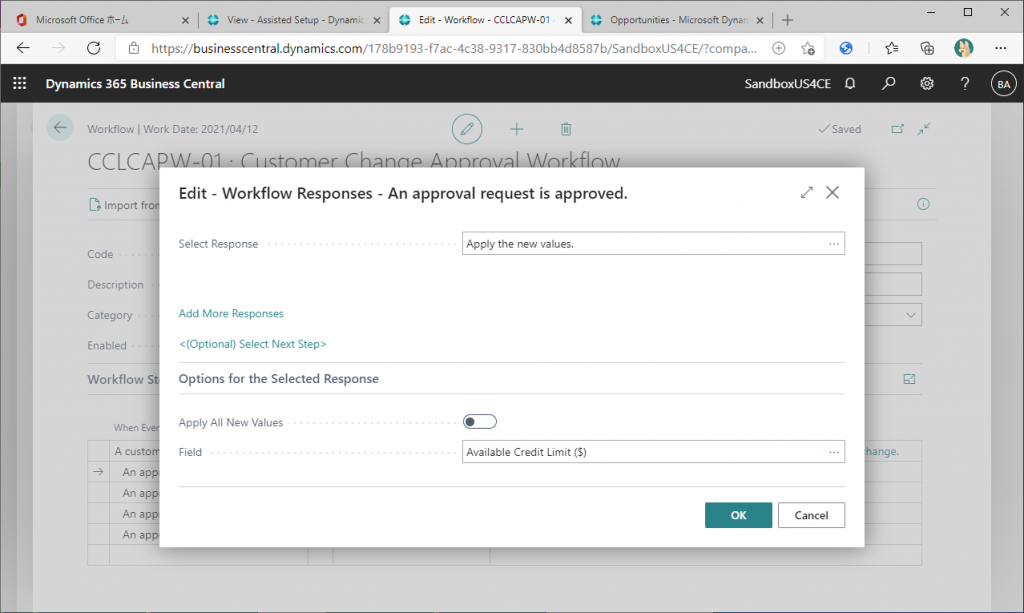Open browser Favorites list

[x=891, y=48]
